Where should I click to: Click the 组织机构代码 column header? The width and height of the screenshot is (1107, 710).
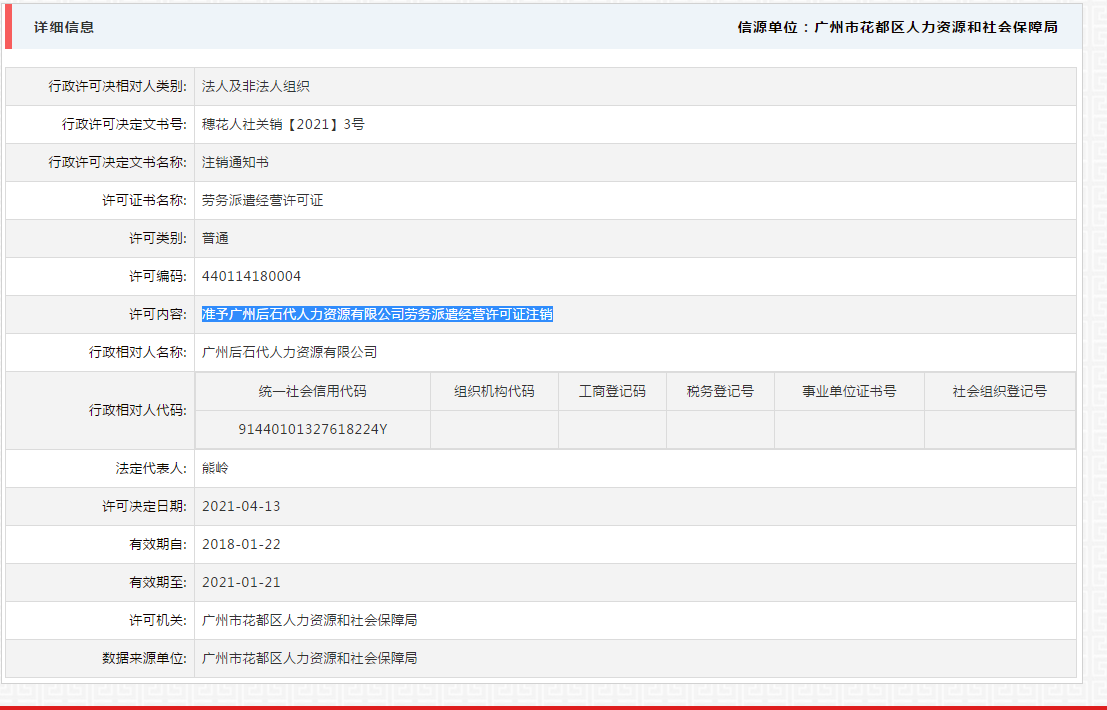point(494,392)
